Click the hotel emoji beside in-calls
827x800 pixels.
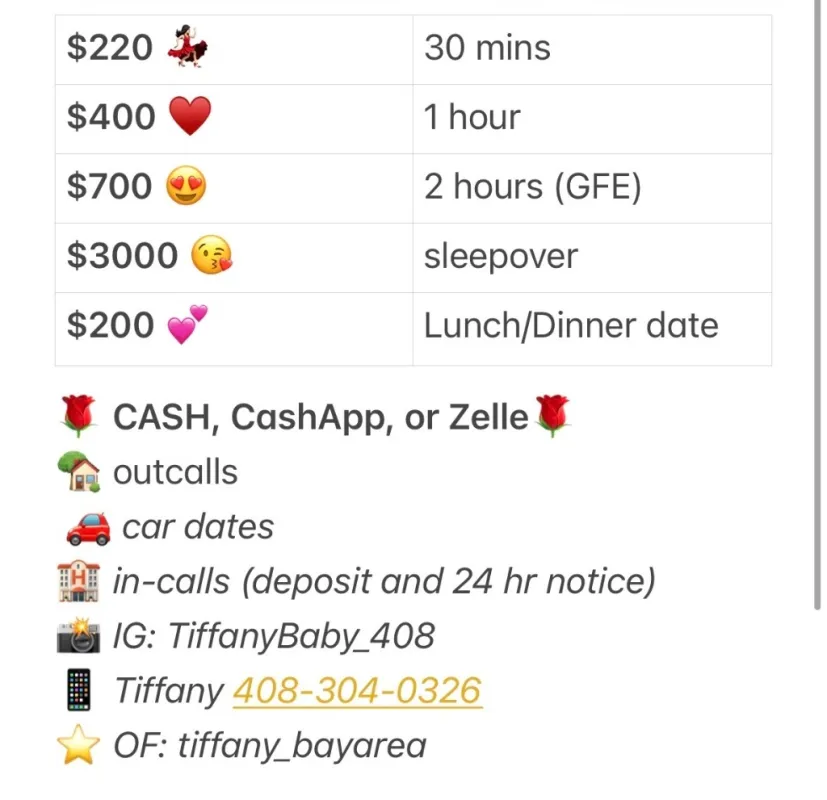[x=80, y=581]
